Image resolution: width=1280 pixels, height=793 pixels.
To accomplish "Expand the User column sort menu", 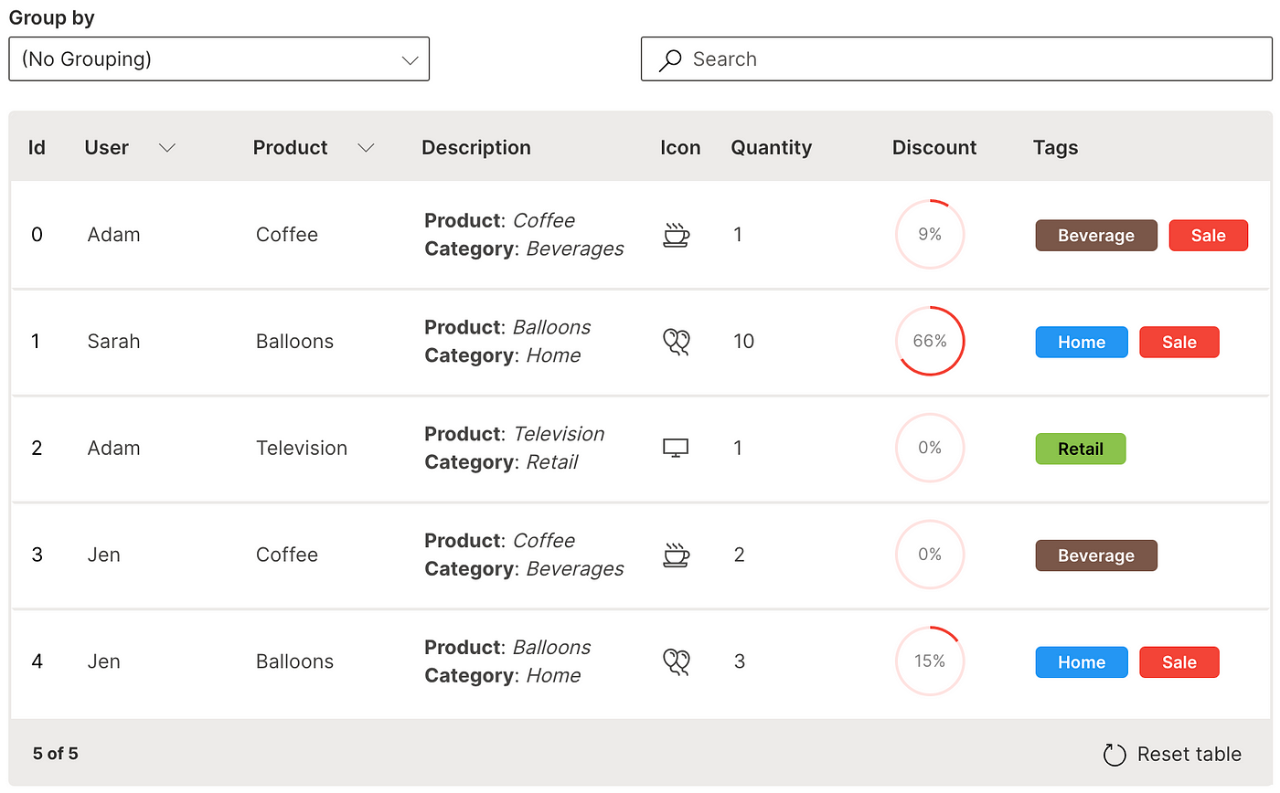I will coord(166,147).
